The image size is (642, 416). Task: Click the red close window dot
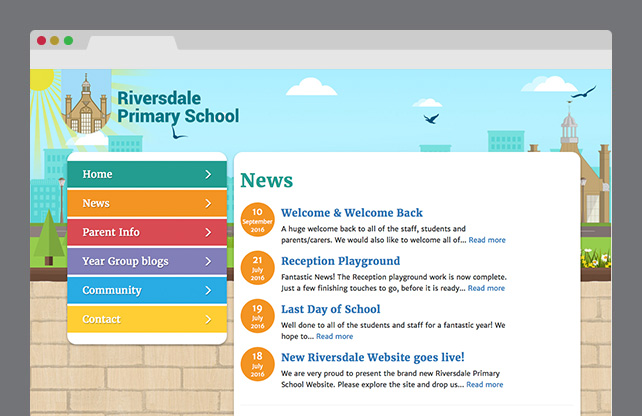point(42,41)
